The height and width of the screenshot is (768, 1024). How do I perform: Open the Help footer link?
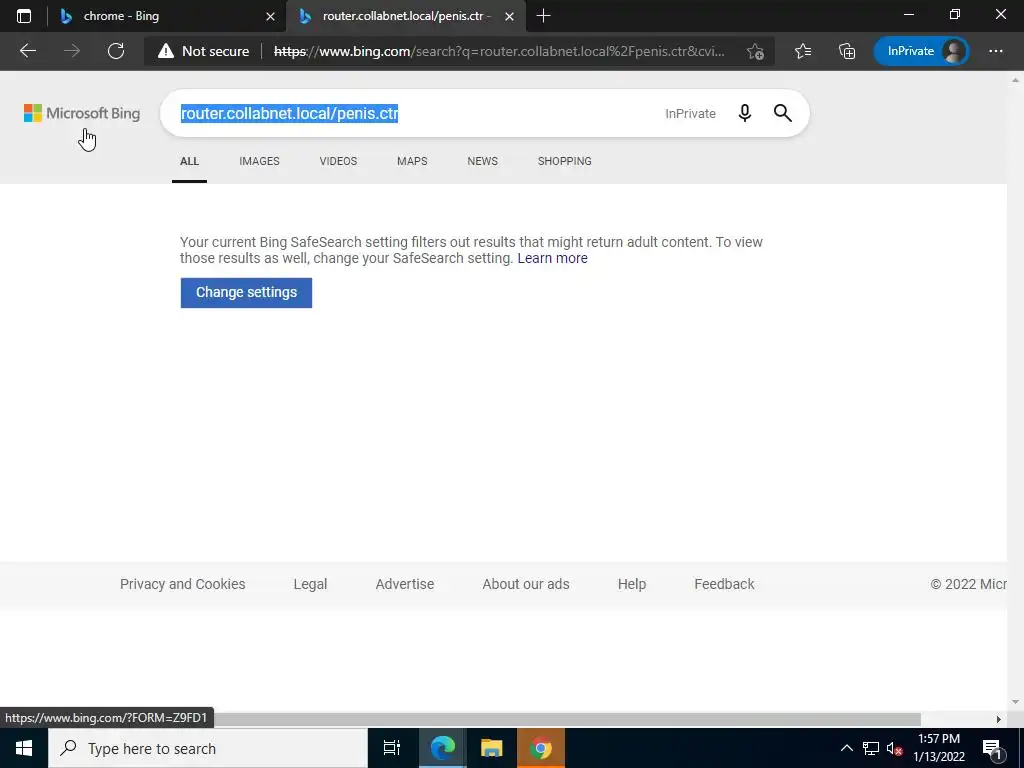click(632, 584)
